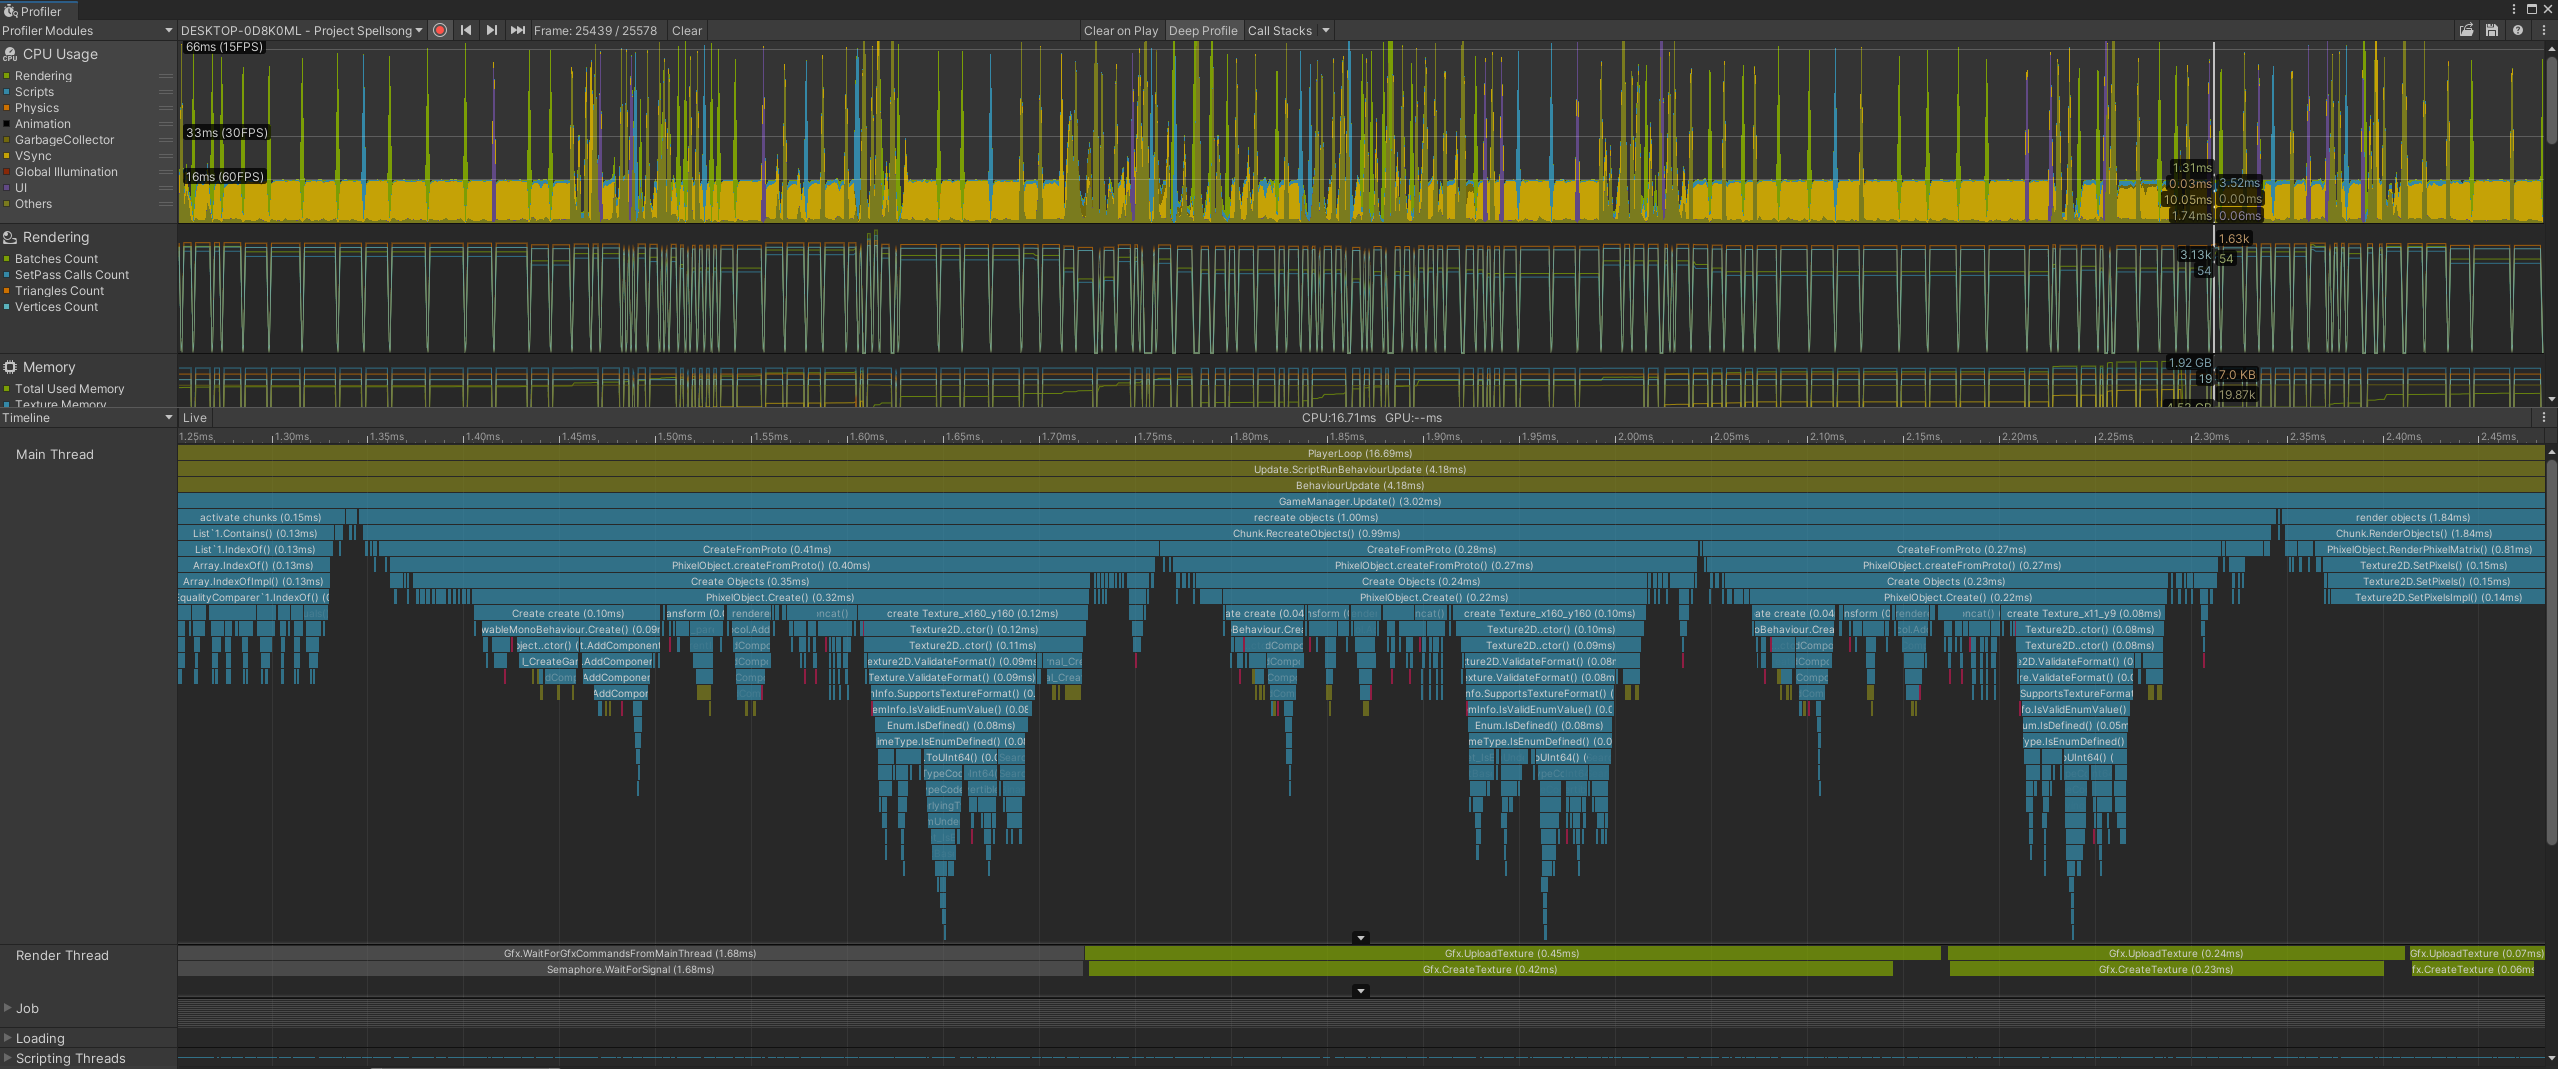Jump to the current latest frame

(517, 30)
